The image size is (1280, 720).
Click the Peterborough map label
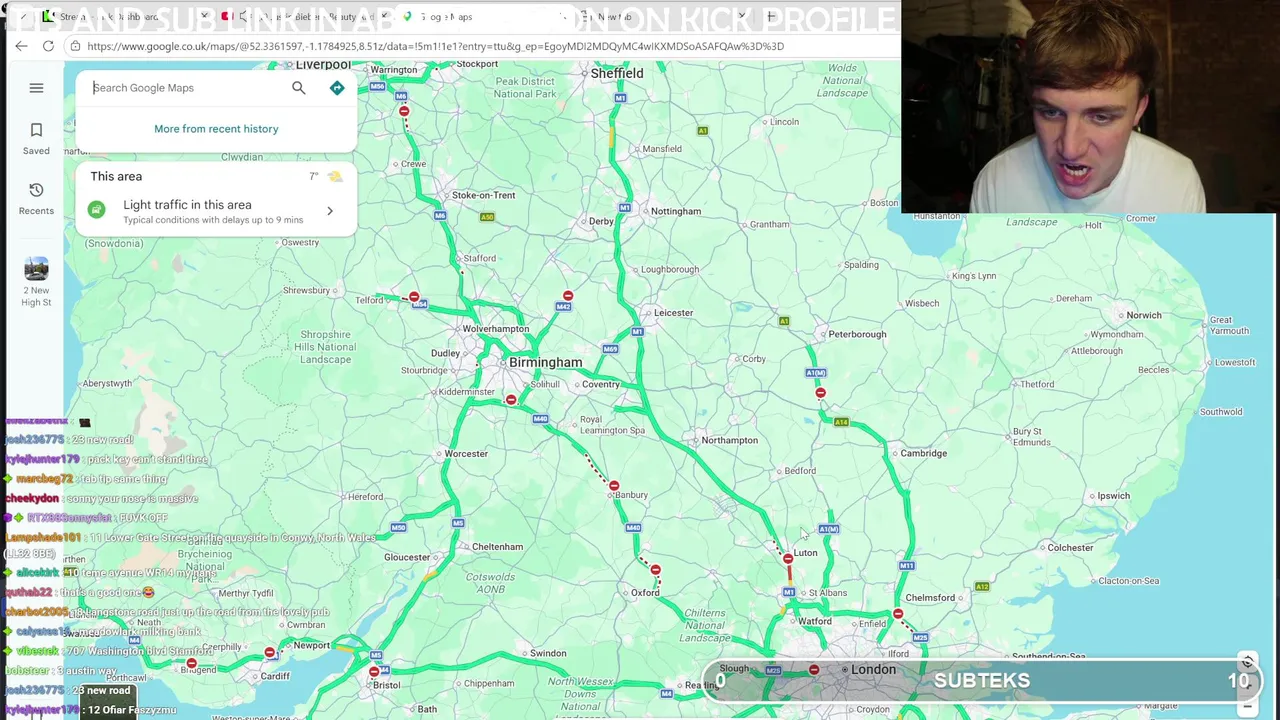(857, 334)
